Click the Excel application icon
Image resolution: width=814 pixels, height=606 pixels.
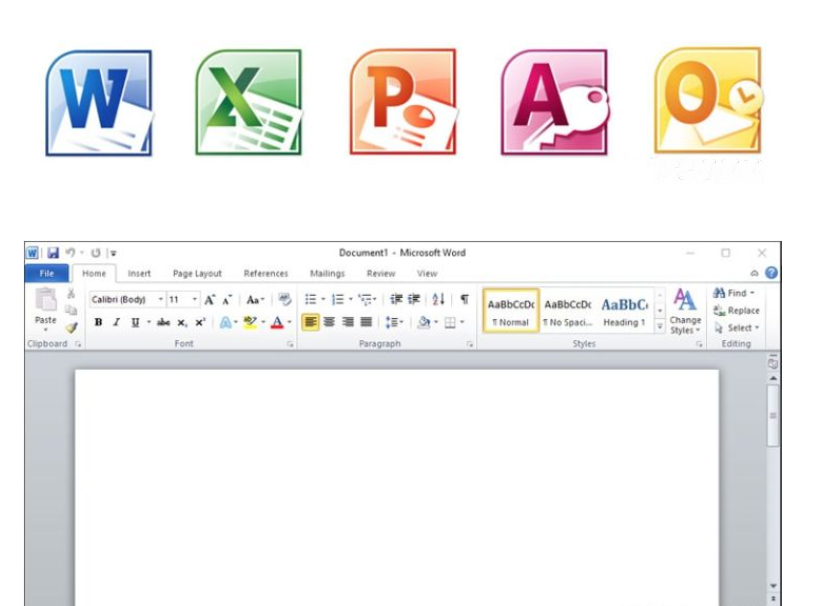248,103
